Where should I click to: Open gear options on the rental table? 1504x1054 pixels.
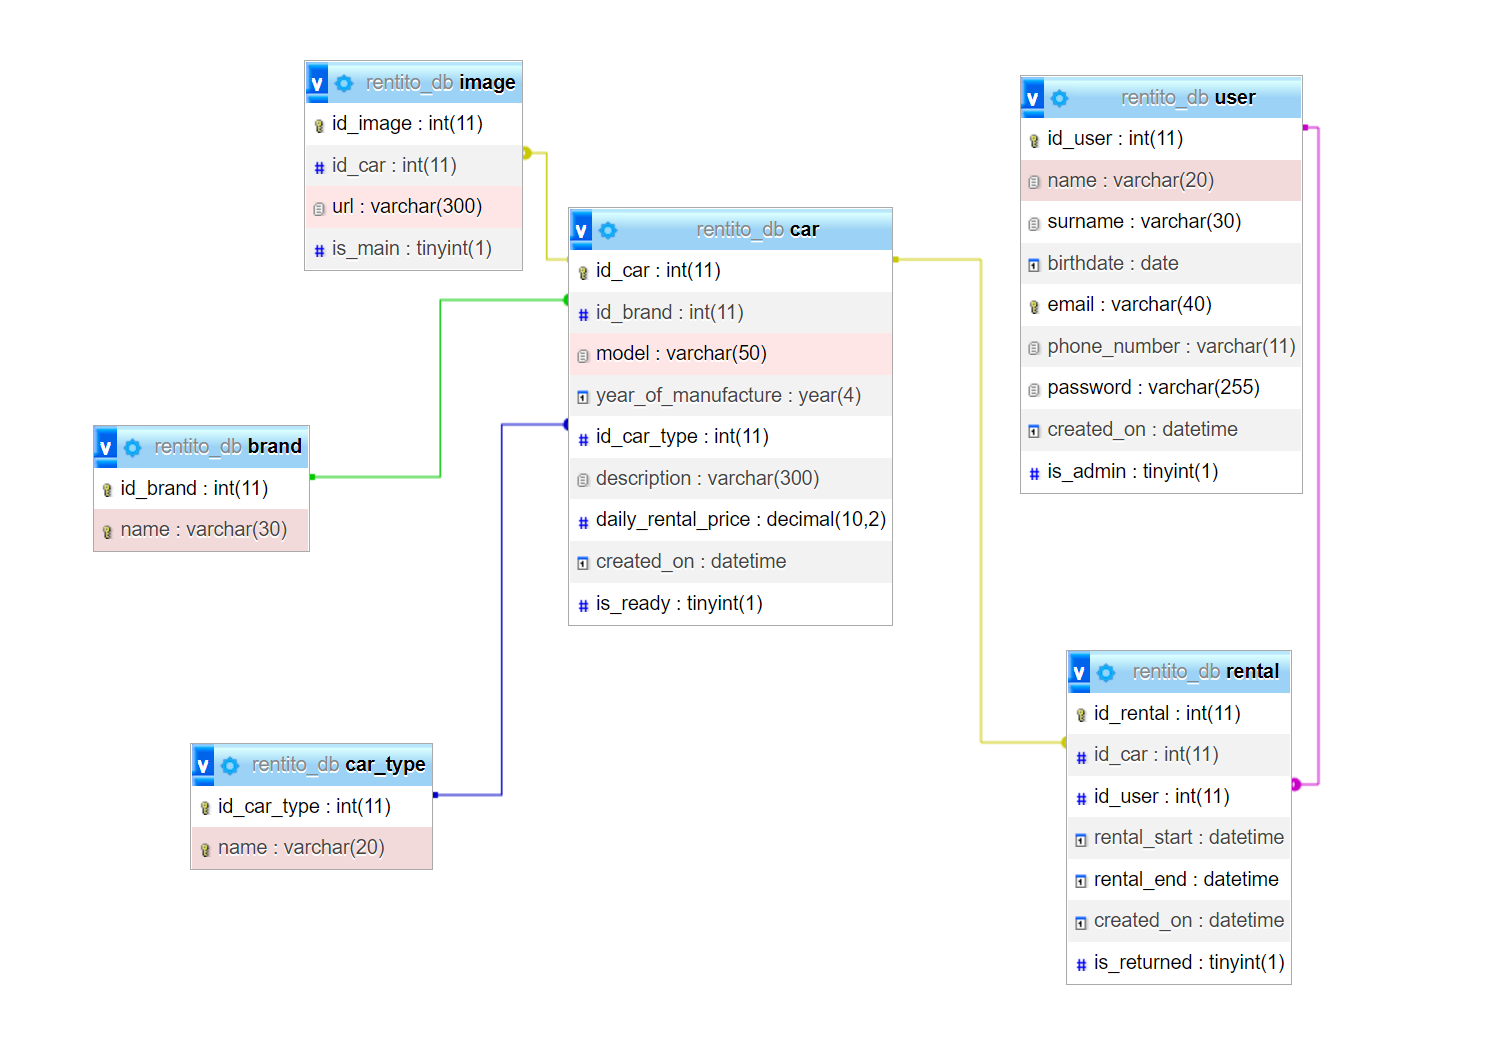tap(1106, 672)
